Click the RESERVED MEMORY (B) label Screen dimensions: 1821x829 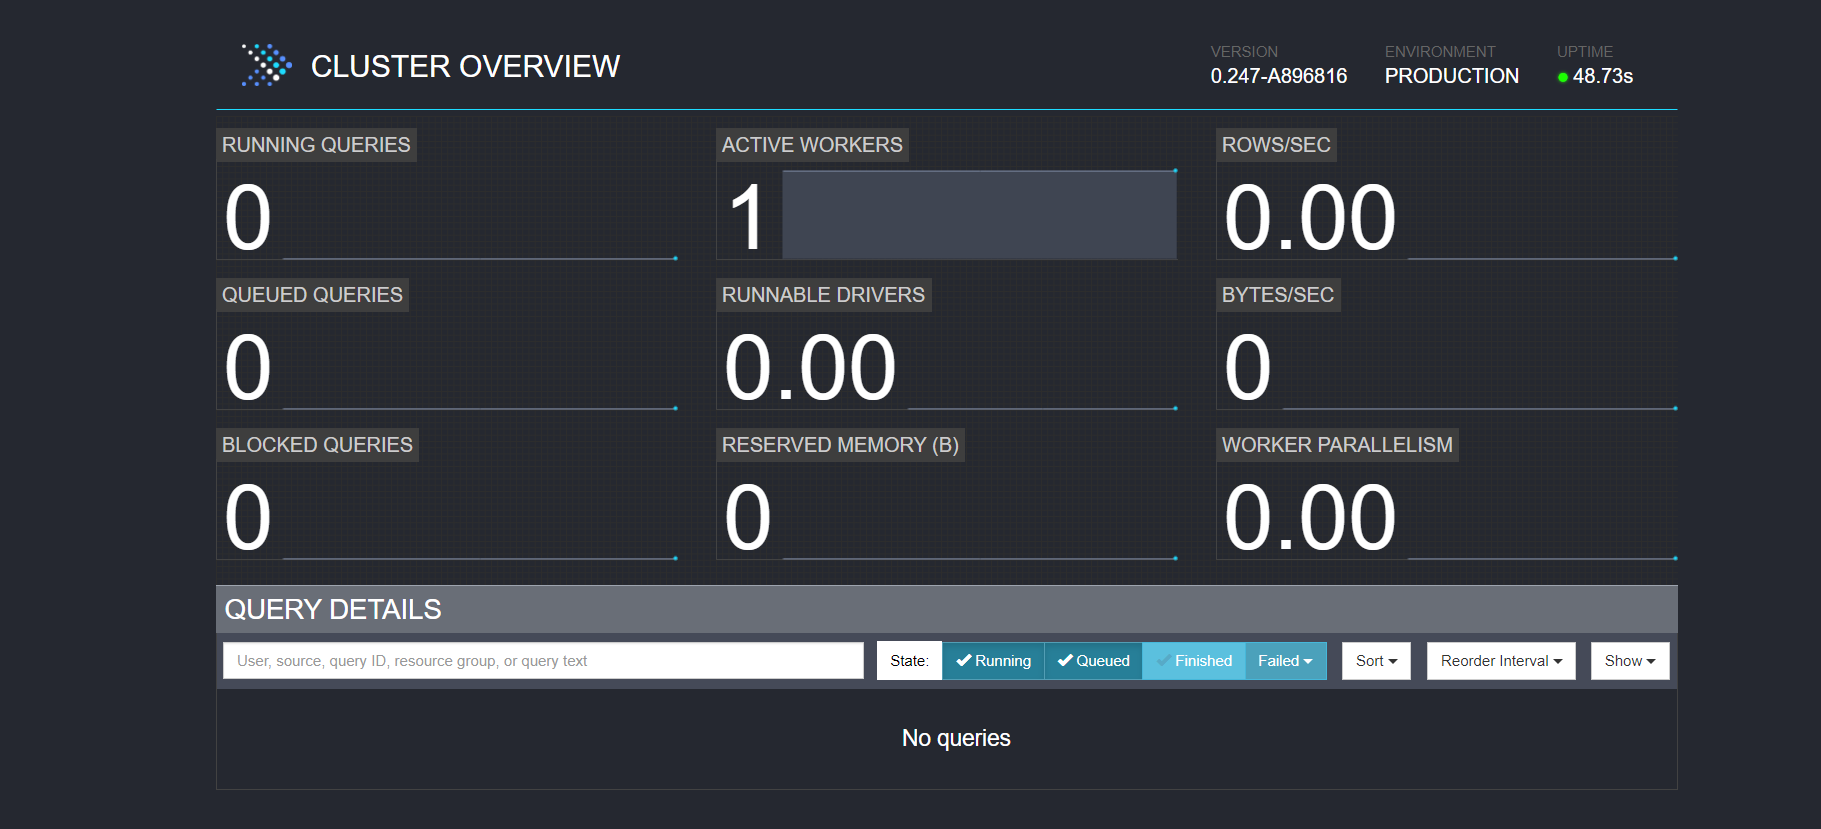click(x=840, y=445)
